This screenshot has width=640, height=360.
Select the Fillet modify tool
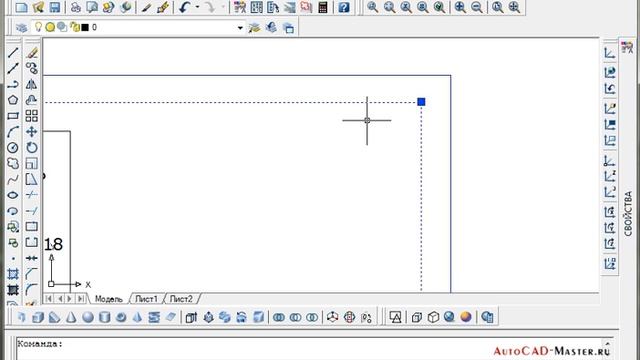pos(32,290)
